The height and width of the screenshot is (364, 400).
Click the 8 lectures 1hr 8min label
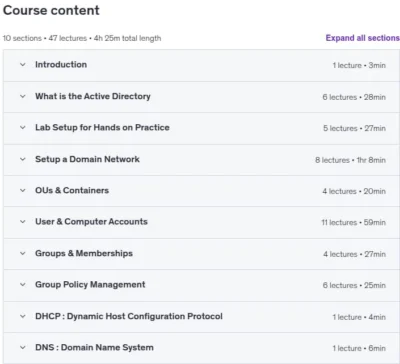tap(350, 160)
